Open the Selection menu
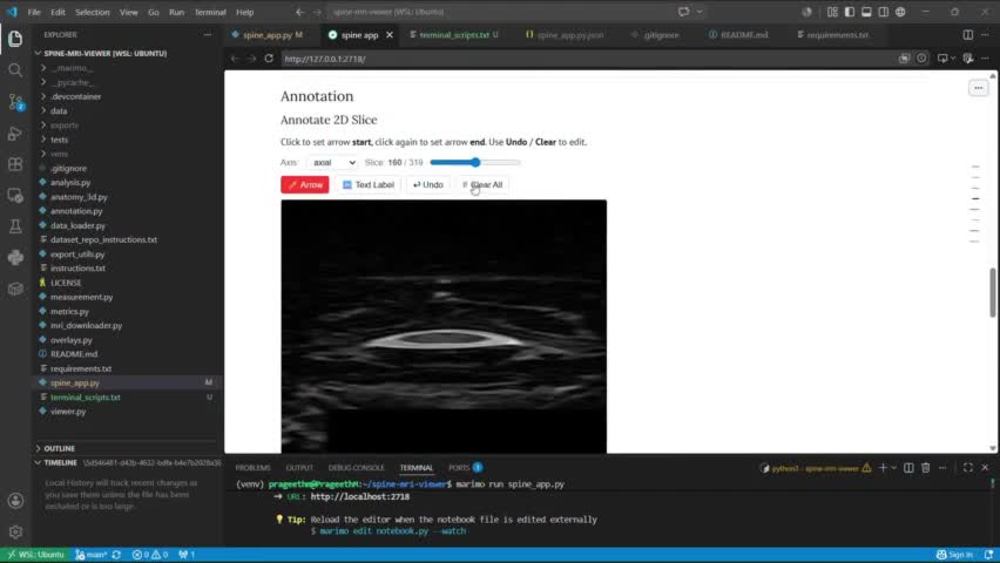Screen dimensions: 1000x563 pos(92,11)
